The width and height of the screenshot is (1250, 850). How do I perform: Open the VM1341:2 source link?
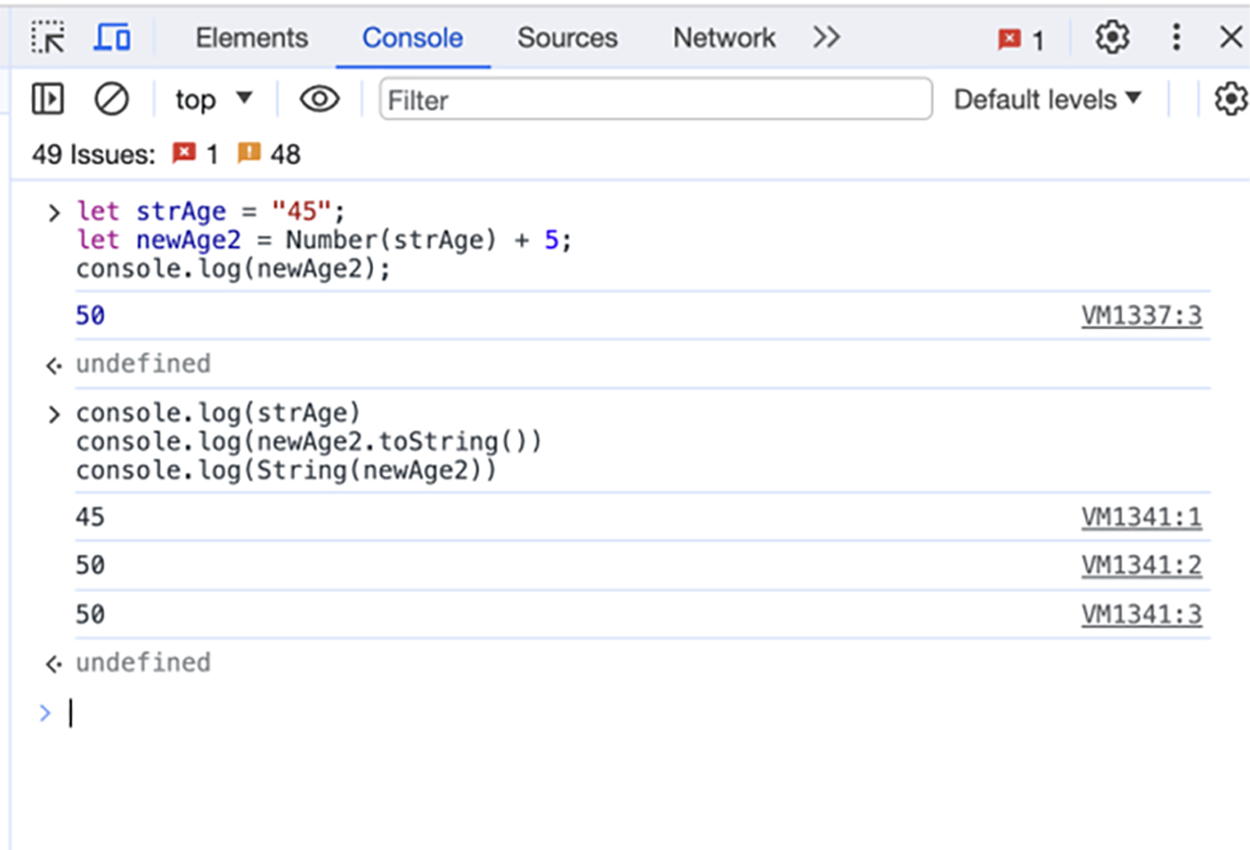coord(1143,565)
